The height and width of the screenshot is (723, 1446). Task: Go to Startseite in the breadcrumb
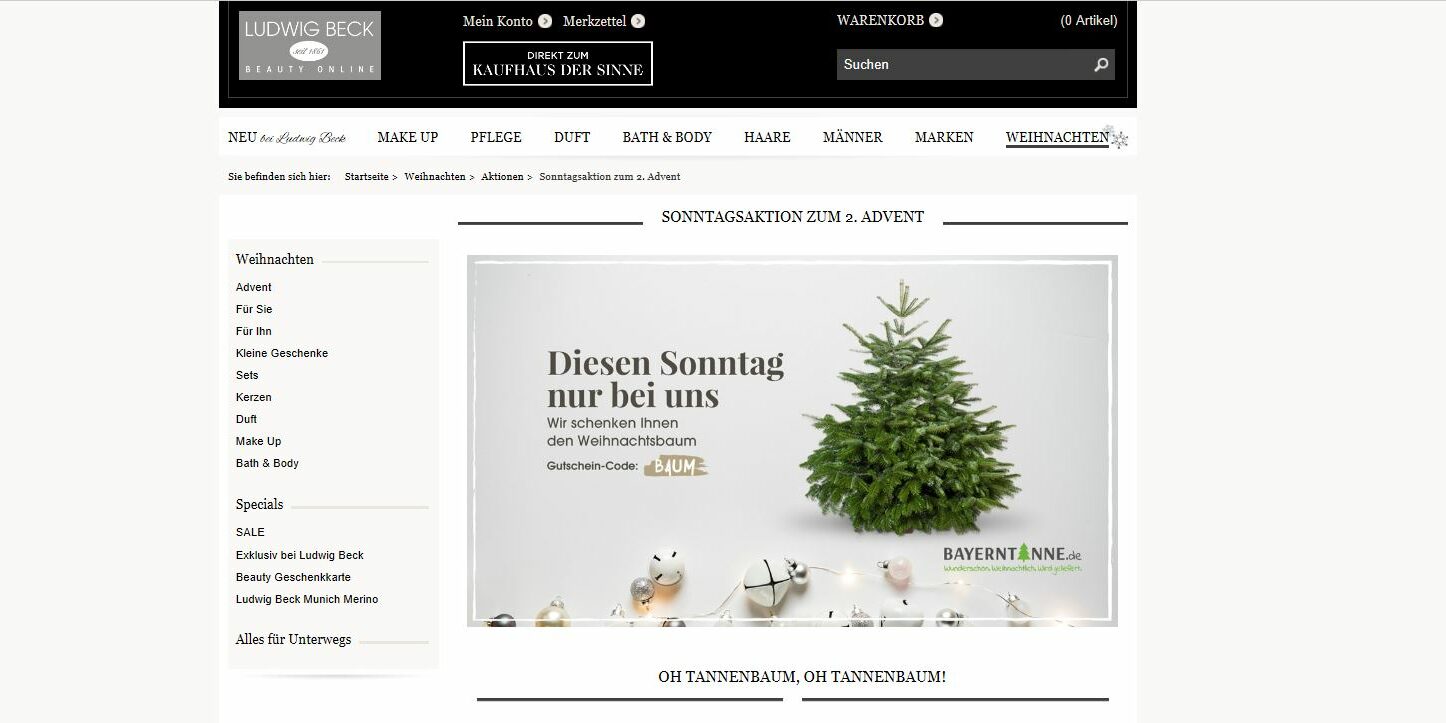[366, 177]
